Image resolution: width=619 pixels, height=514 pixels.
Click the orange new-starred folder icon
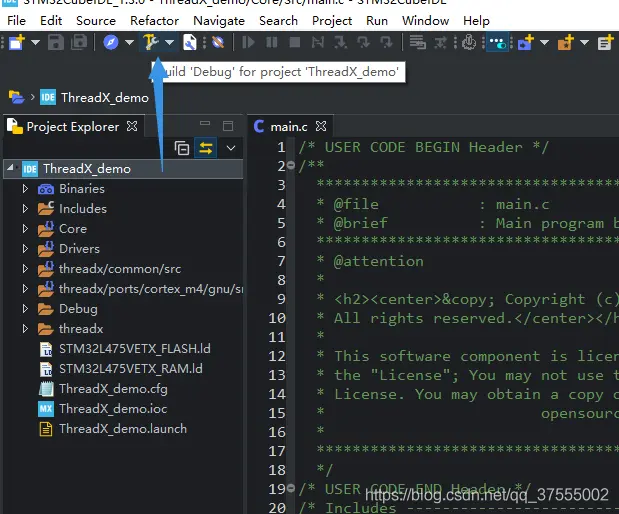(566, 42)
